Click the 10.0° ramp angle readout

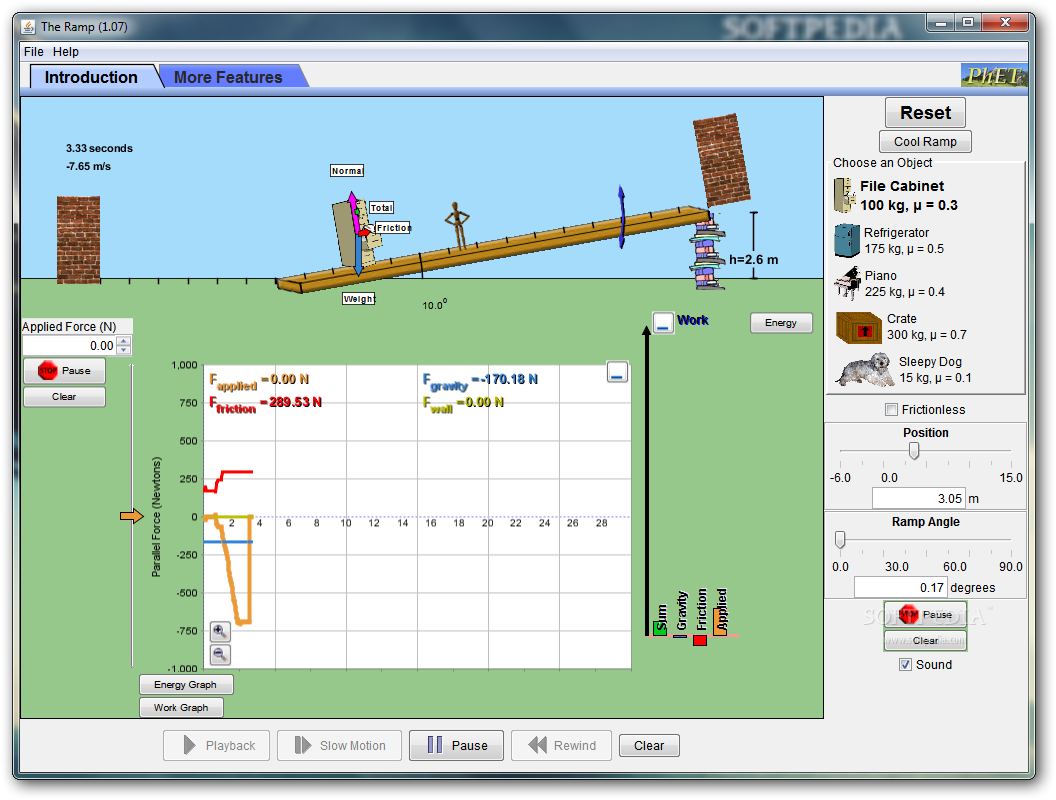434,304
